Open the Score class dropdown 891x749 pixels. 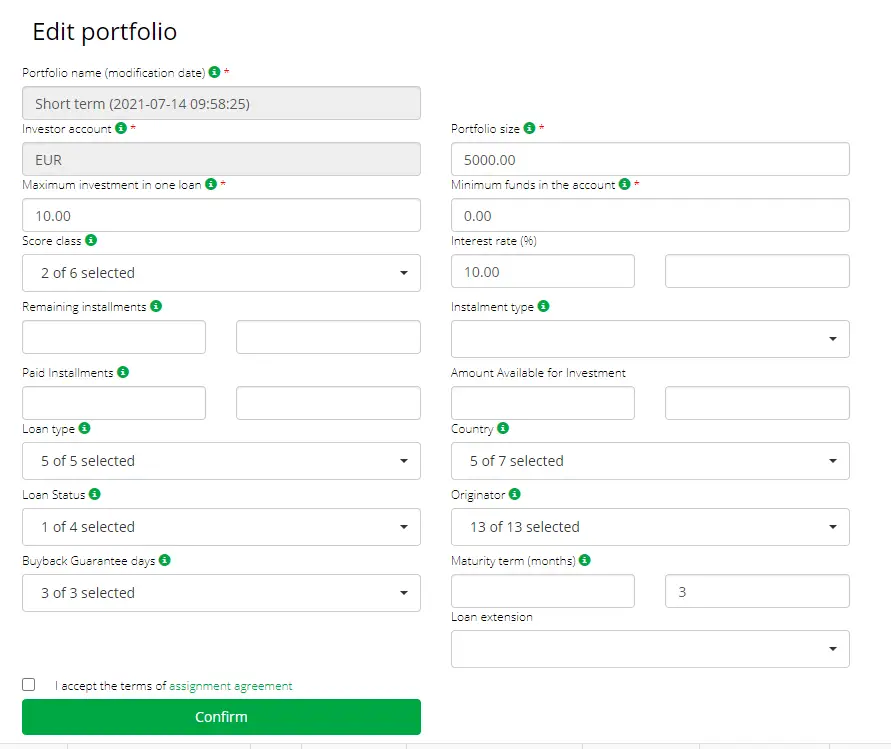tap(221, 273)
